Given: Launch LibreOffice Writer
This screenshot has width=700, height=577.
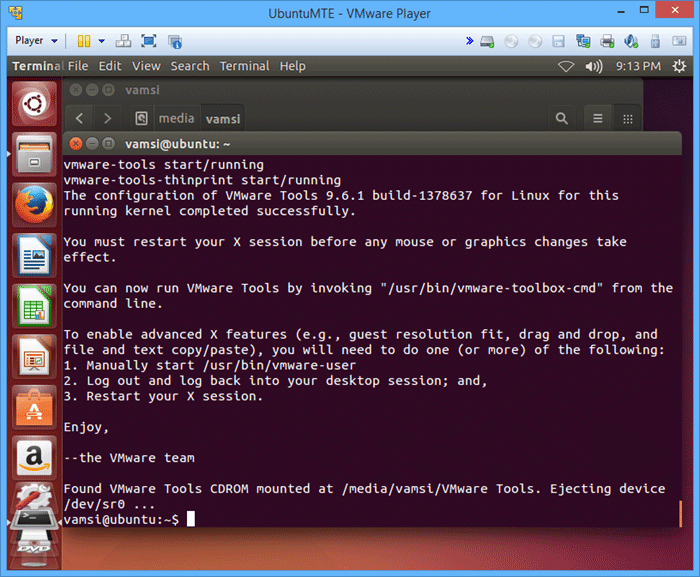Looking at the screenshot, I should pos(34,255).
